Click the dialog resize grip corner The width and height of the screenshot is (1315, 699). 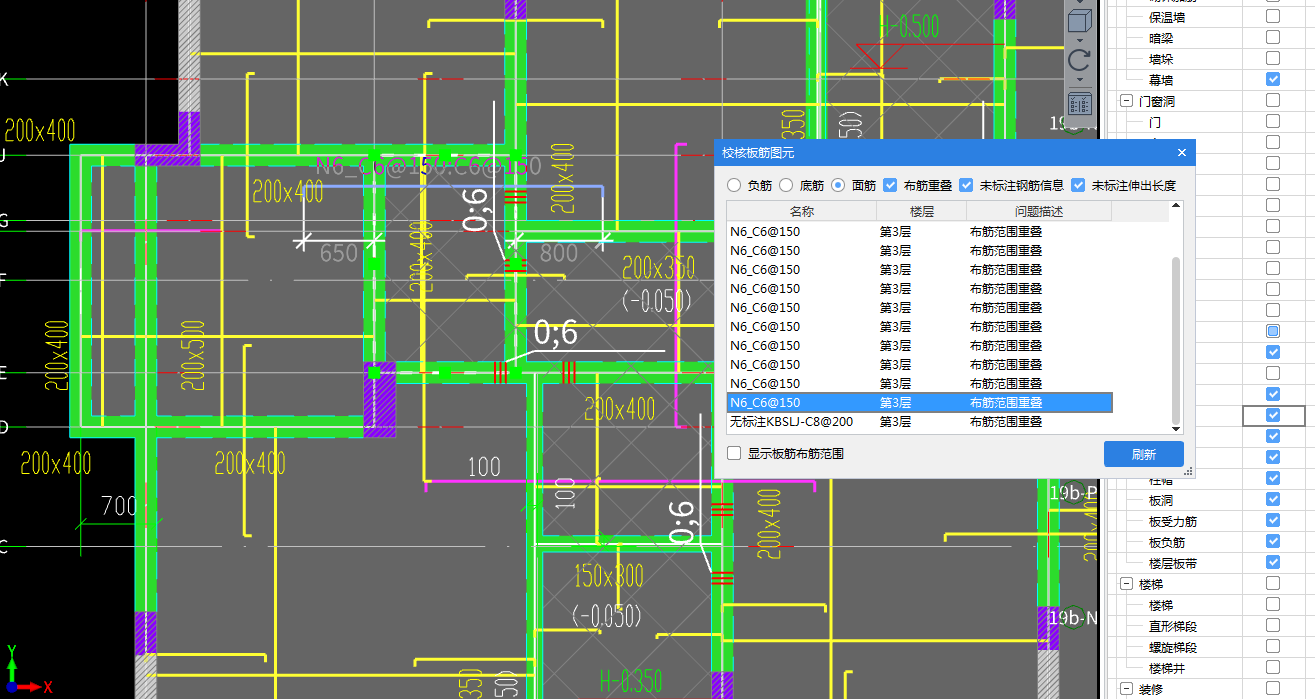pyautogui.click(x=1188, y=472)
